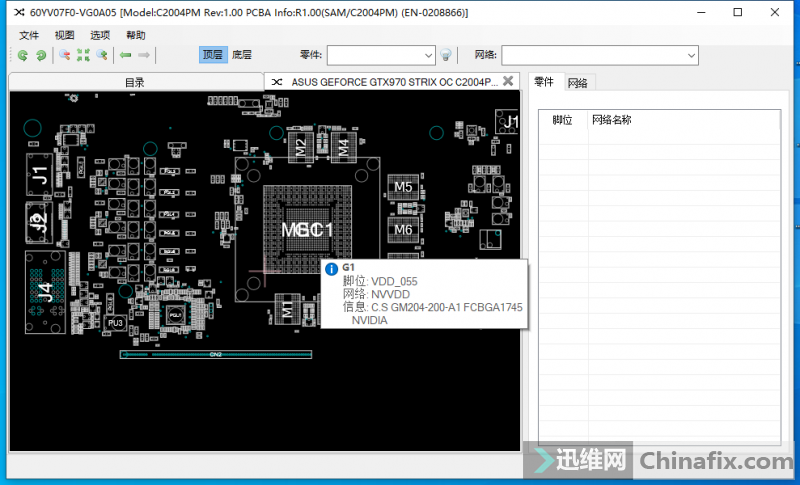Image resolution: width=800 pixels, height=485 pixels.
Task: Select the GPU chip at board center
Action: [307, 229]
